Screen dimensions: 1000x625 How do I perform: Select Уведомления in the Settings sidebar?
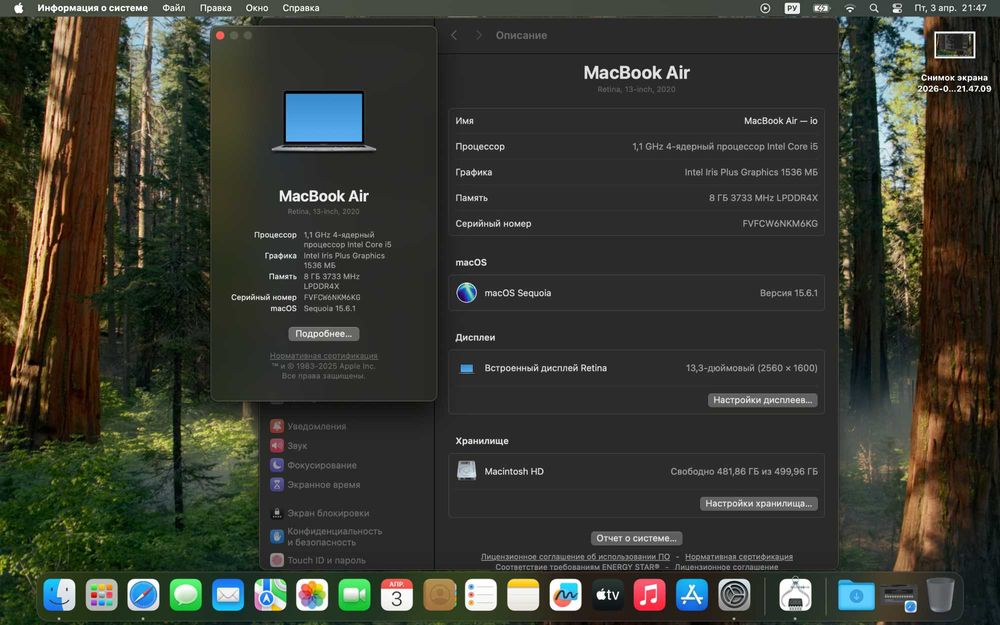coord(346,426)
